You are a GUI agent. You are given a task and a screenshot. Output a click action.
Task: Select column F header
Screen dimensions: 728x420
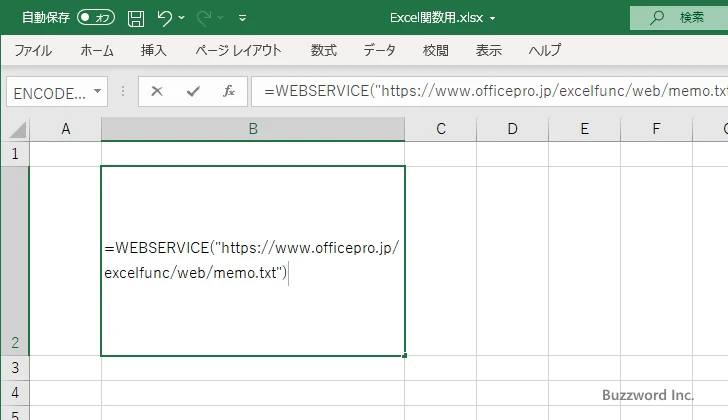pyautogui.click(x=656, y=129)
